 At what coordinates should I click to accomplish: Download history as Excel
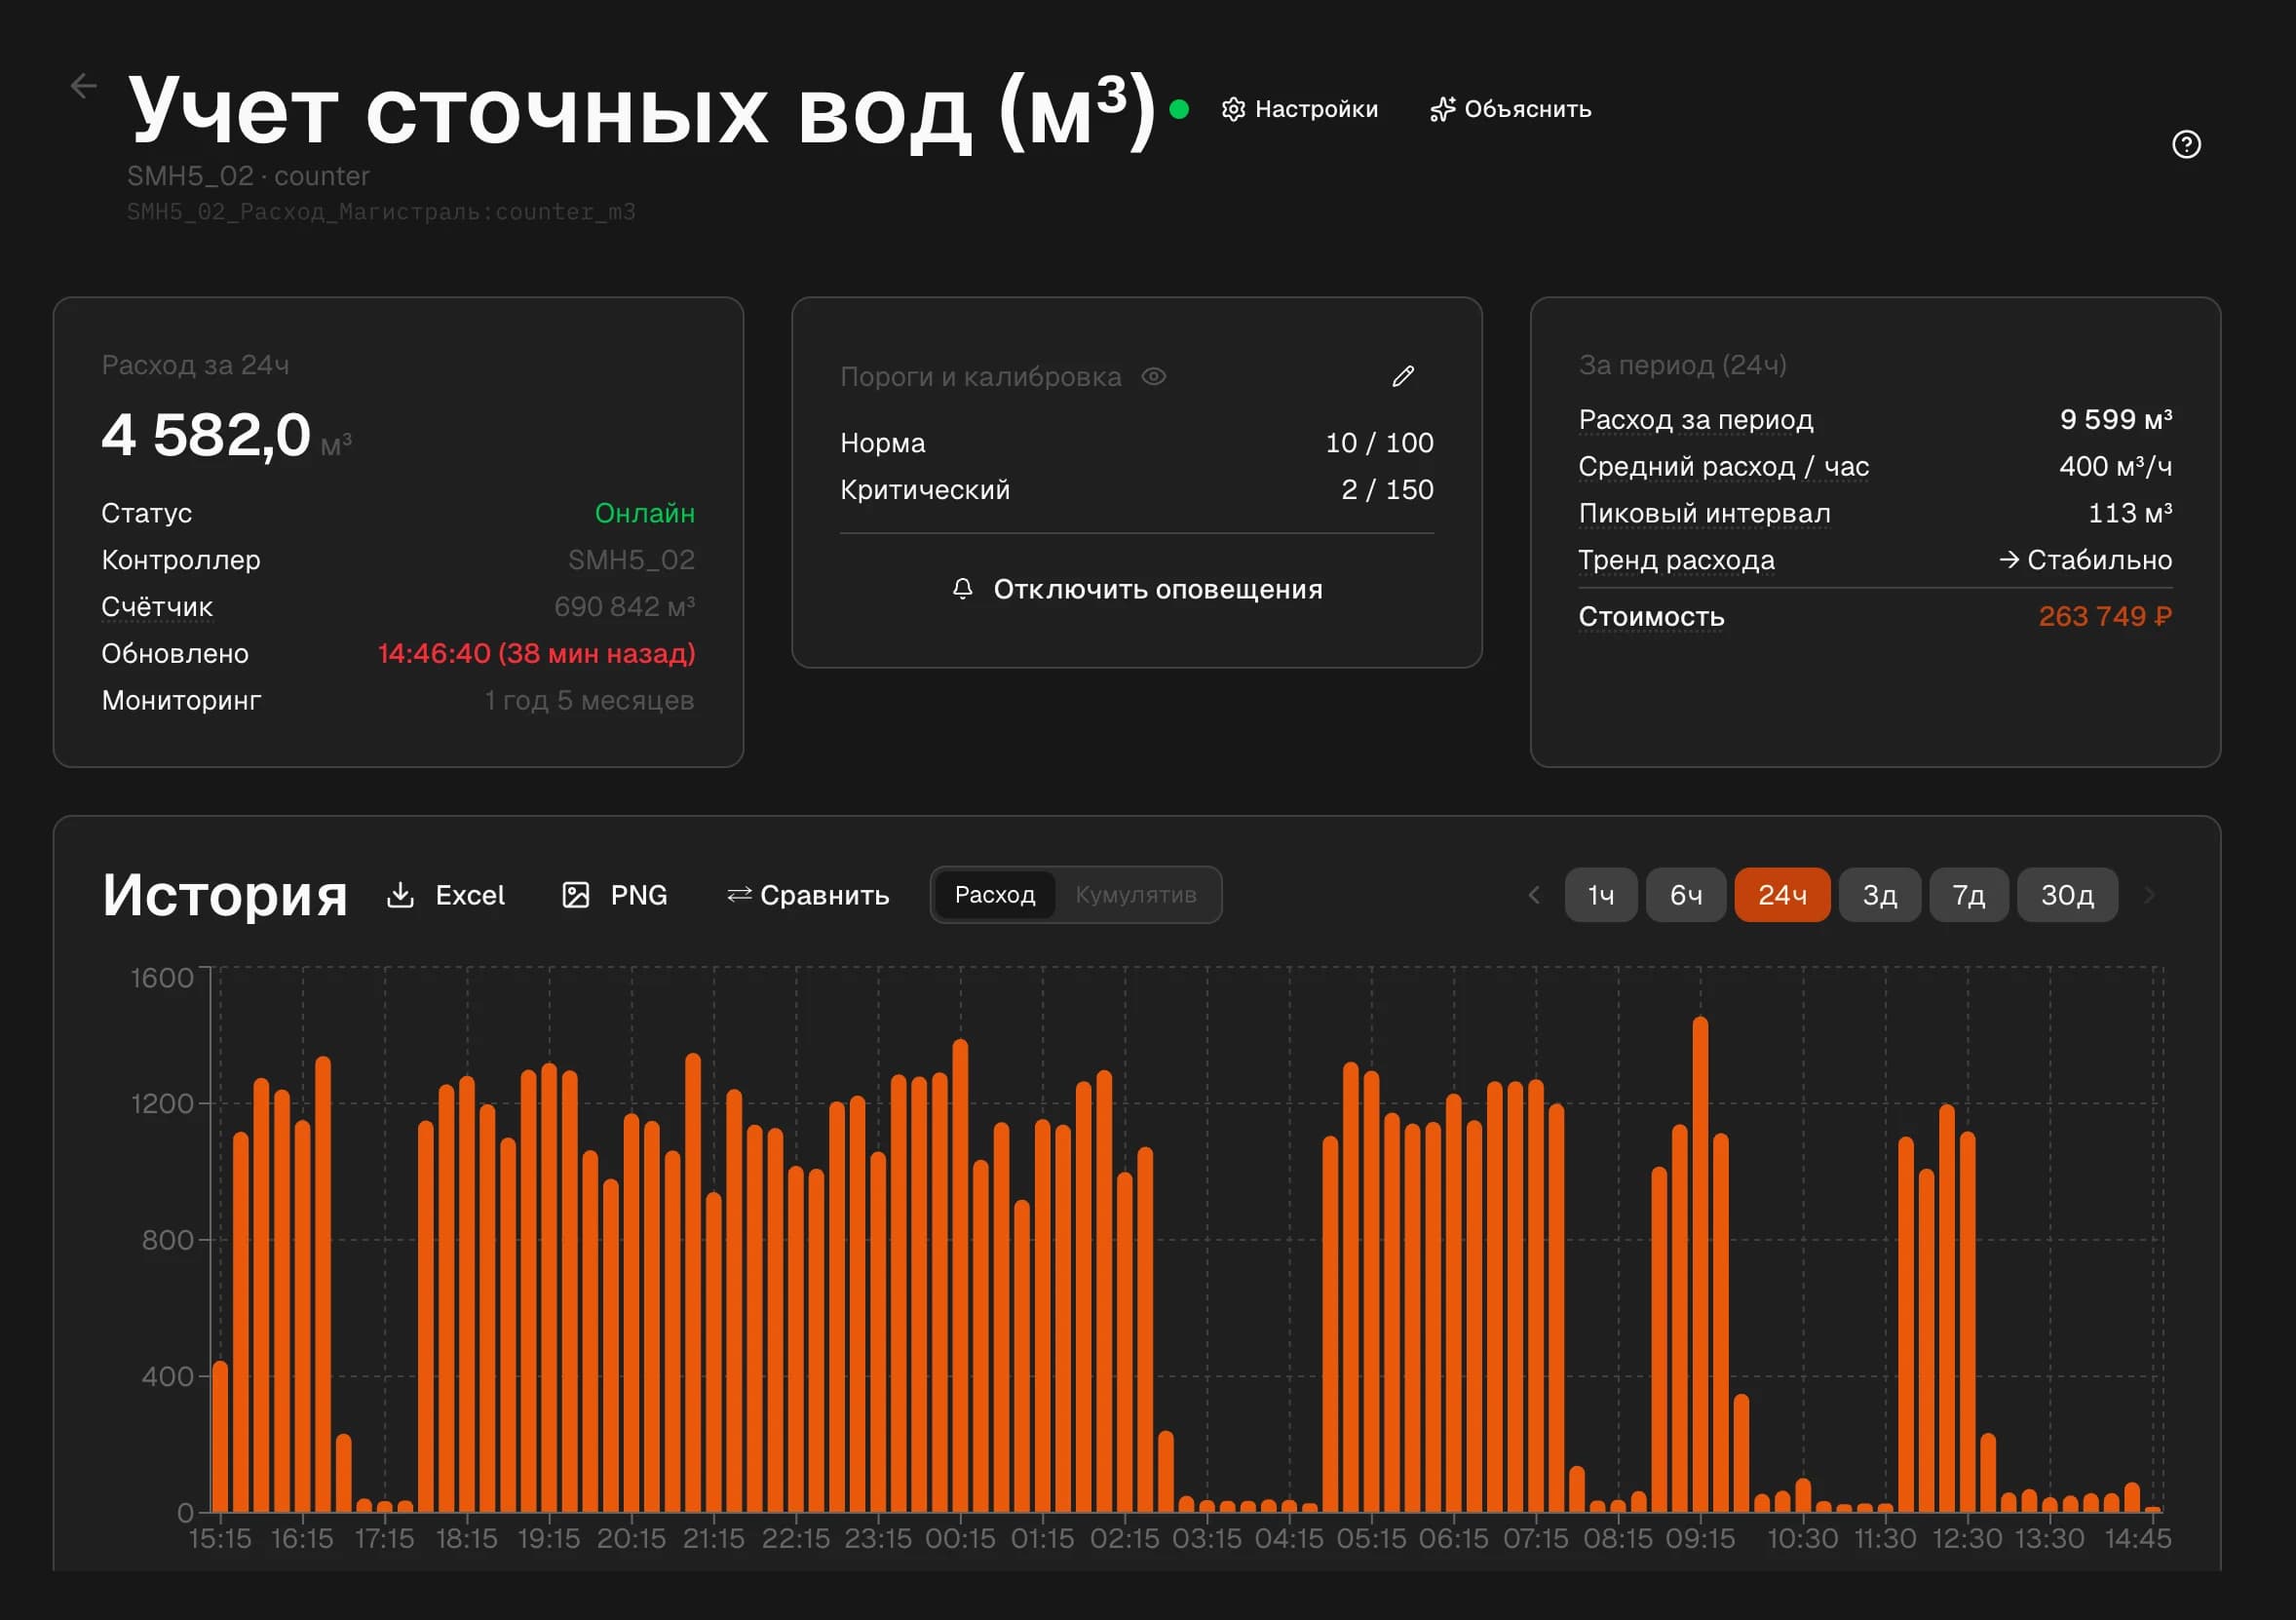(x=445, y=894)
